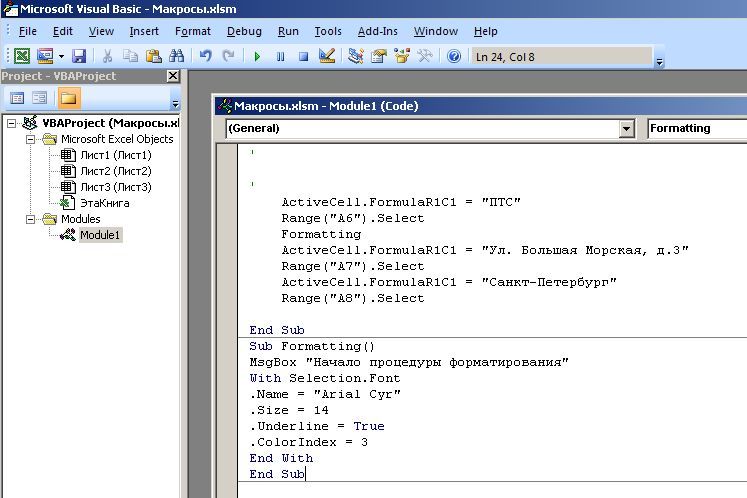Click the MsgBox code line
Viewport: 747px width, 498px height.
[x=409, y=362]
